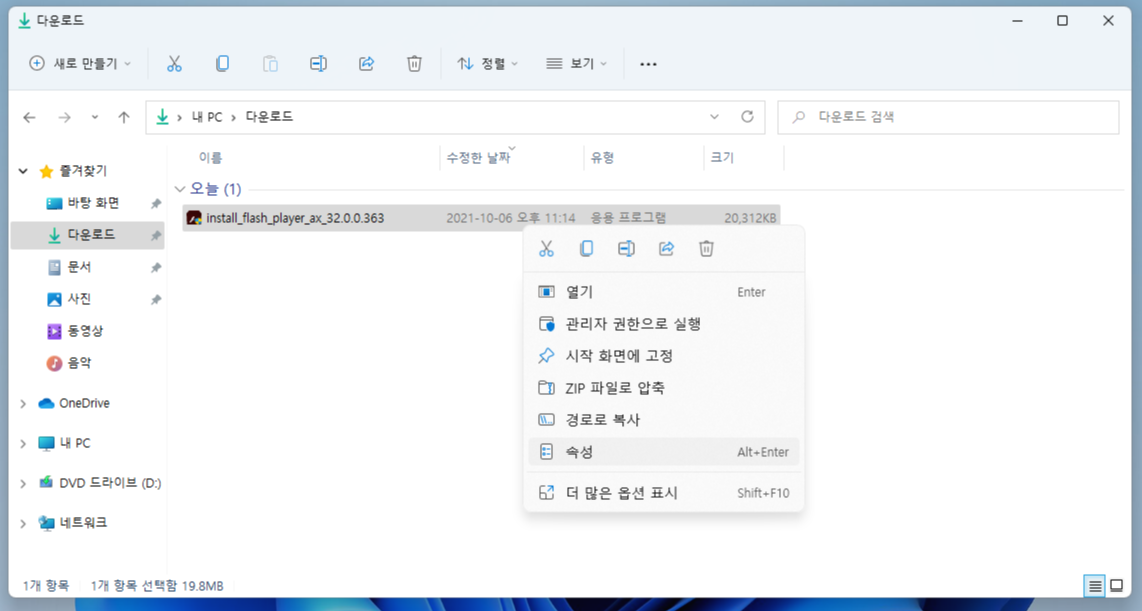Choose ZIP 파일로 압축
Image resolution: width=1142 pixels, height=611 pixels.
click(x=663, y=388)
